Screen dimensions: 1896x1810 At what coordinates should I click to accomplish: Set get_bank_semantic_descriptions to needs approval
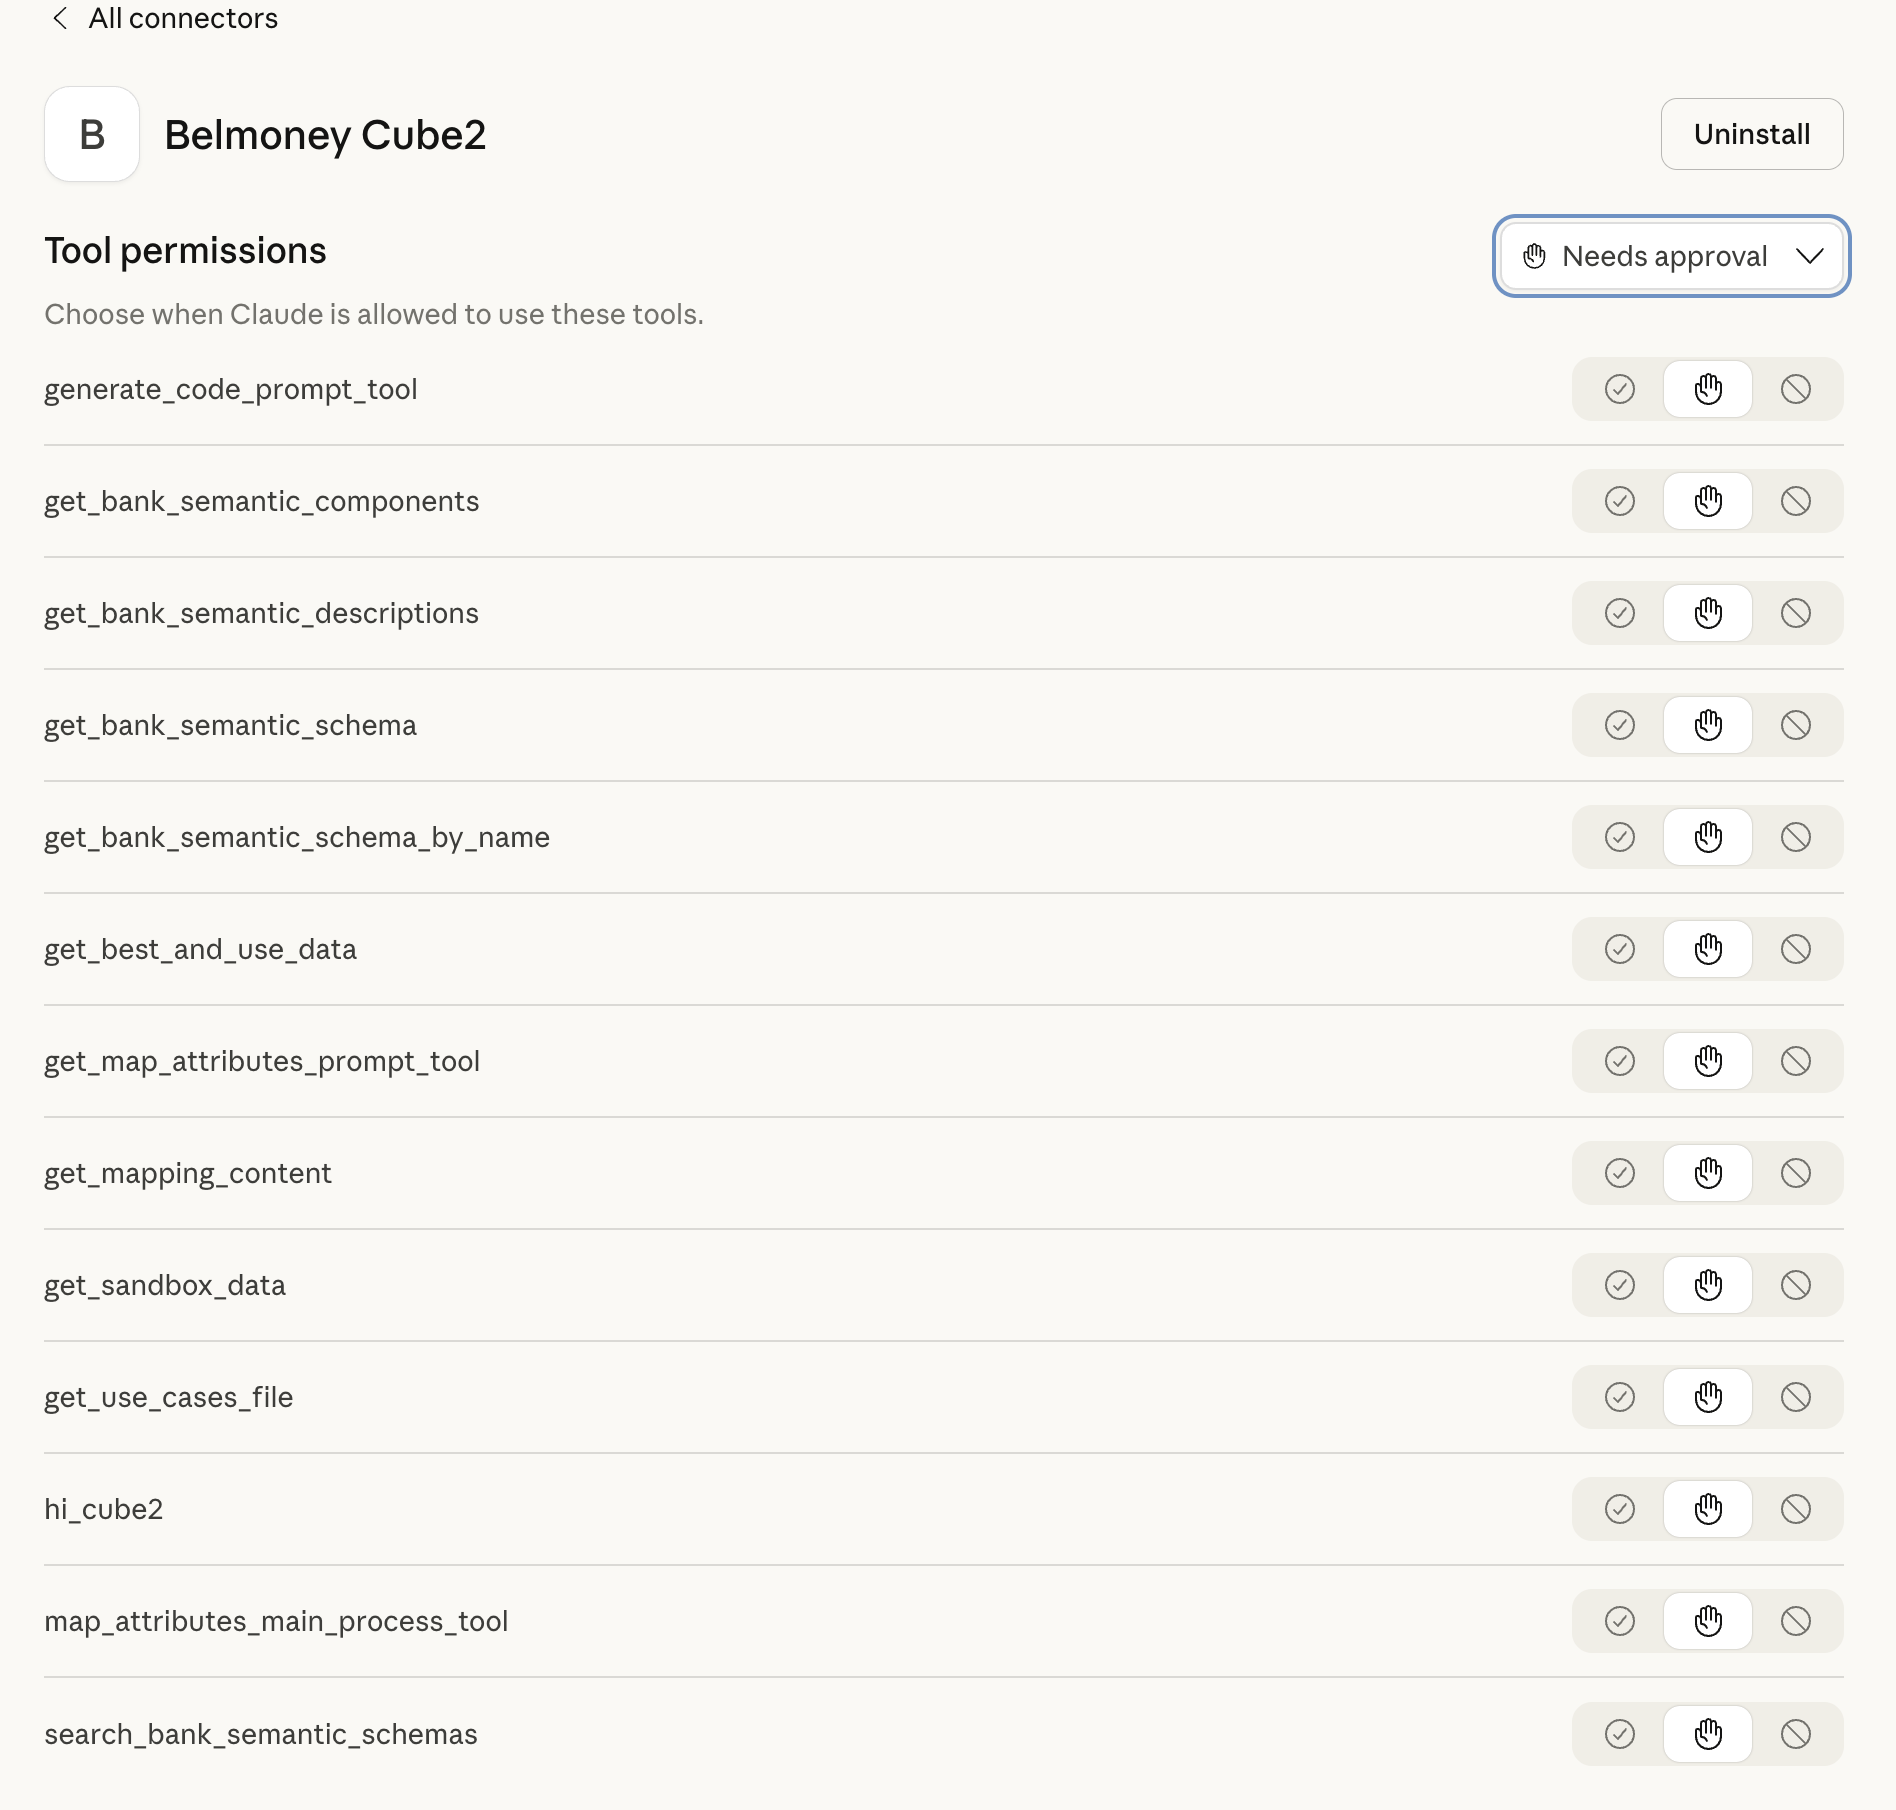pos(1708,613)
